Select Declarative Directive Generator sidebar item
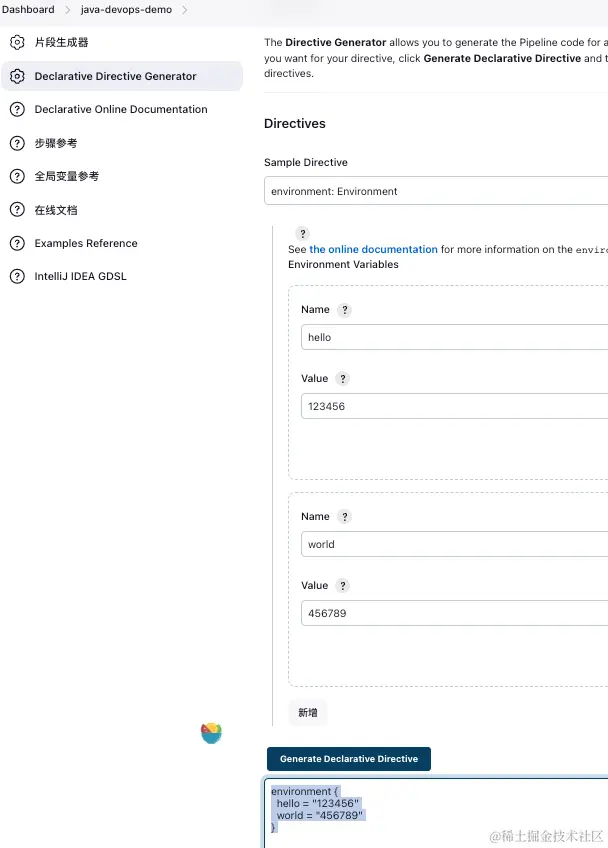 [122, 76]
